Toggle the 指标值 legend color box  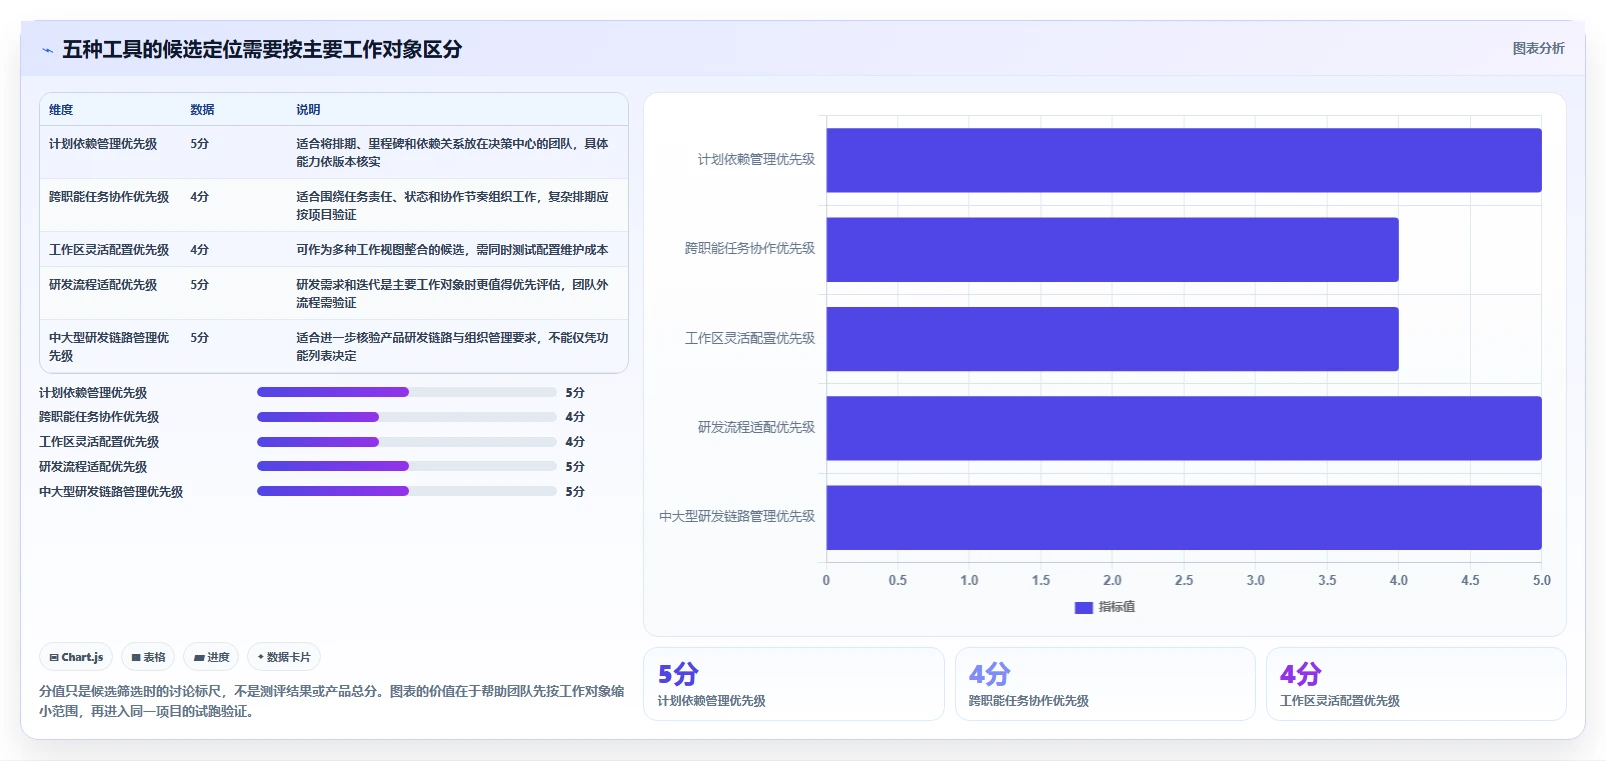[x=1083, y=607]
